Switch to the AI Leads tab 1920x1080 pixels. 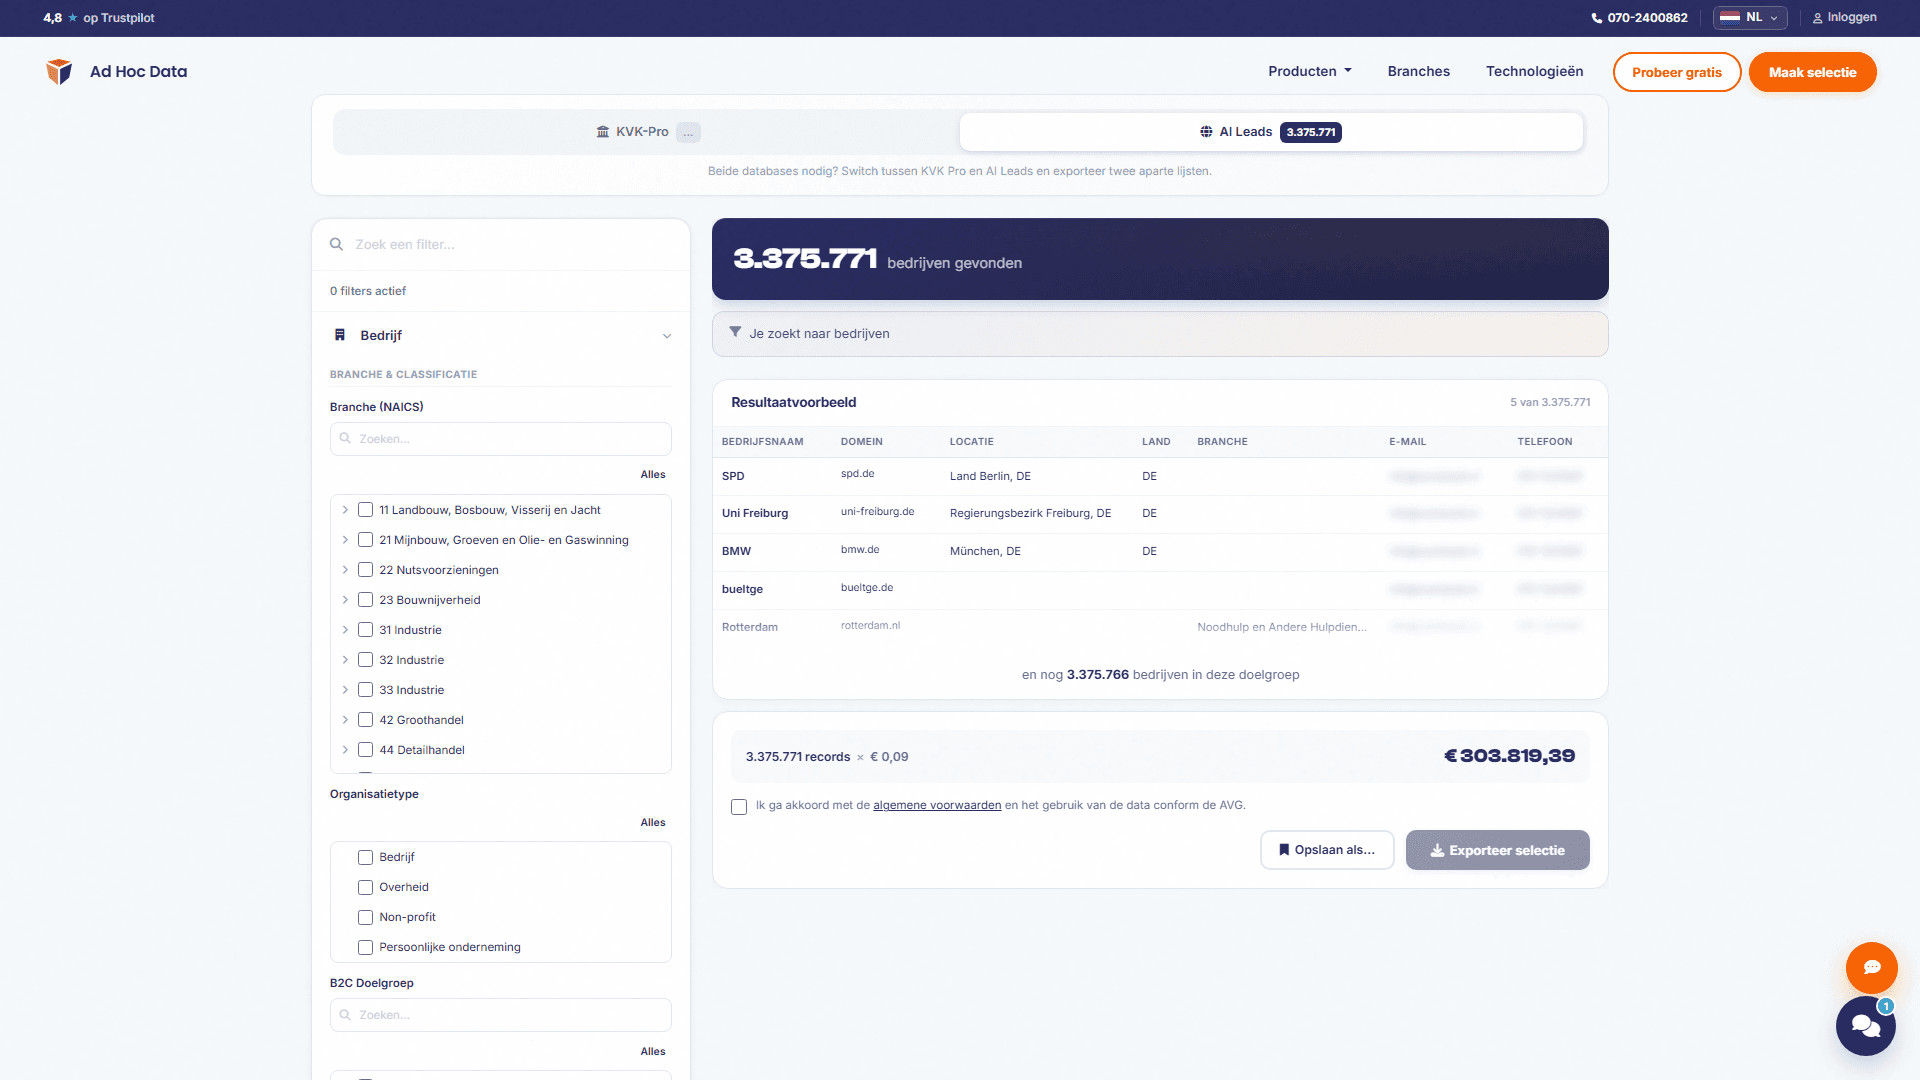(1271, 132)
